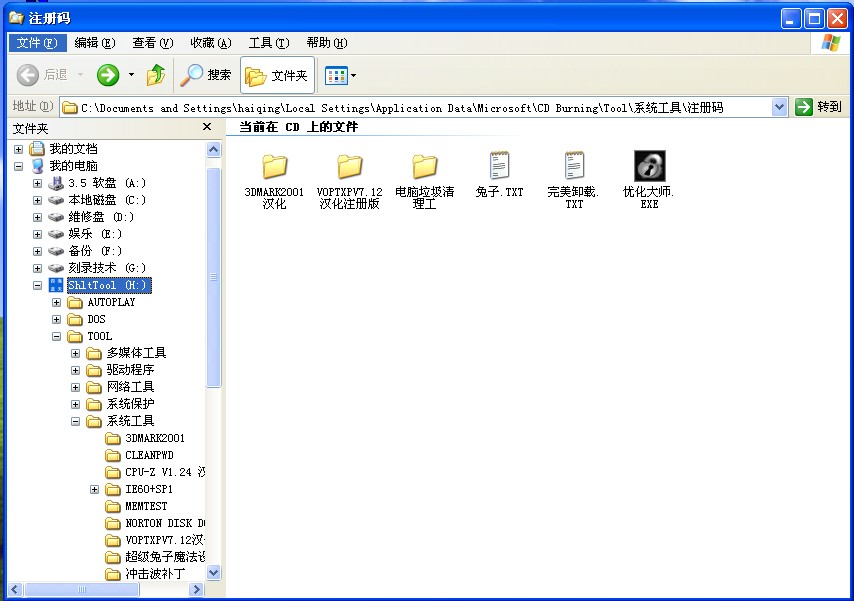
Task: Expand the AUTOPLAY folder node
Action: [57, 302]
